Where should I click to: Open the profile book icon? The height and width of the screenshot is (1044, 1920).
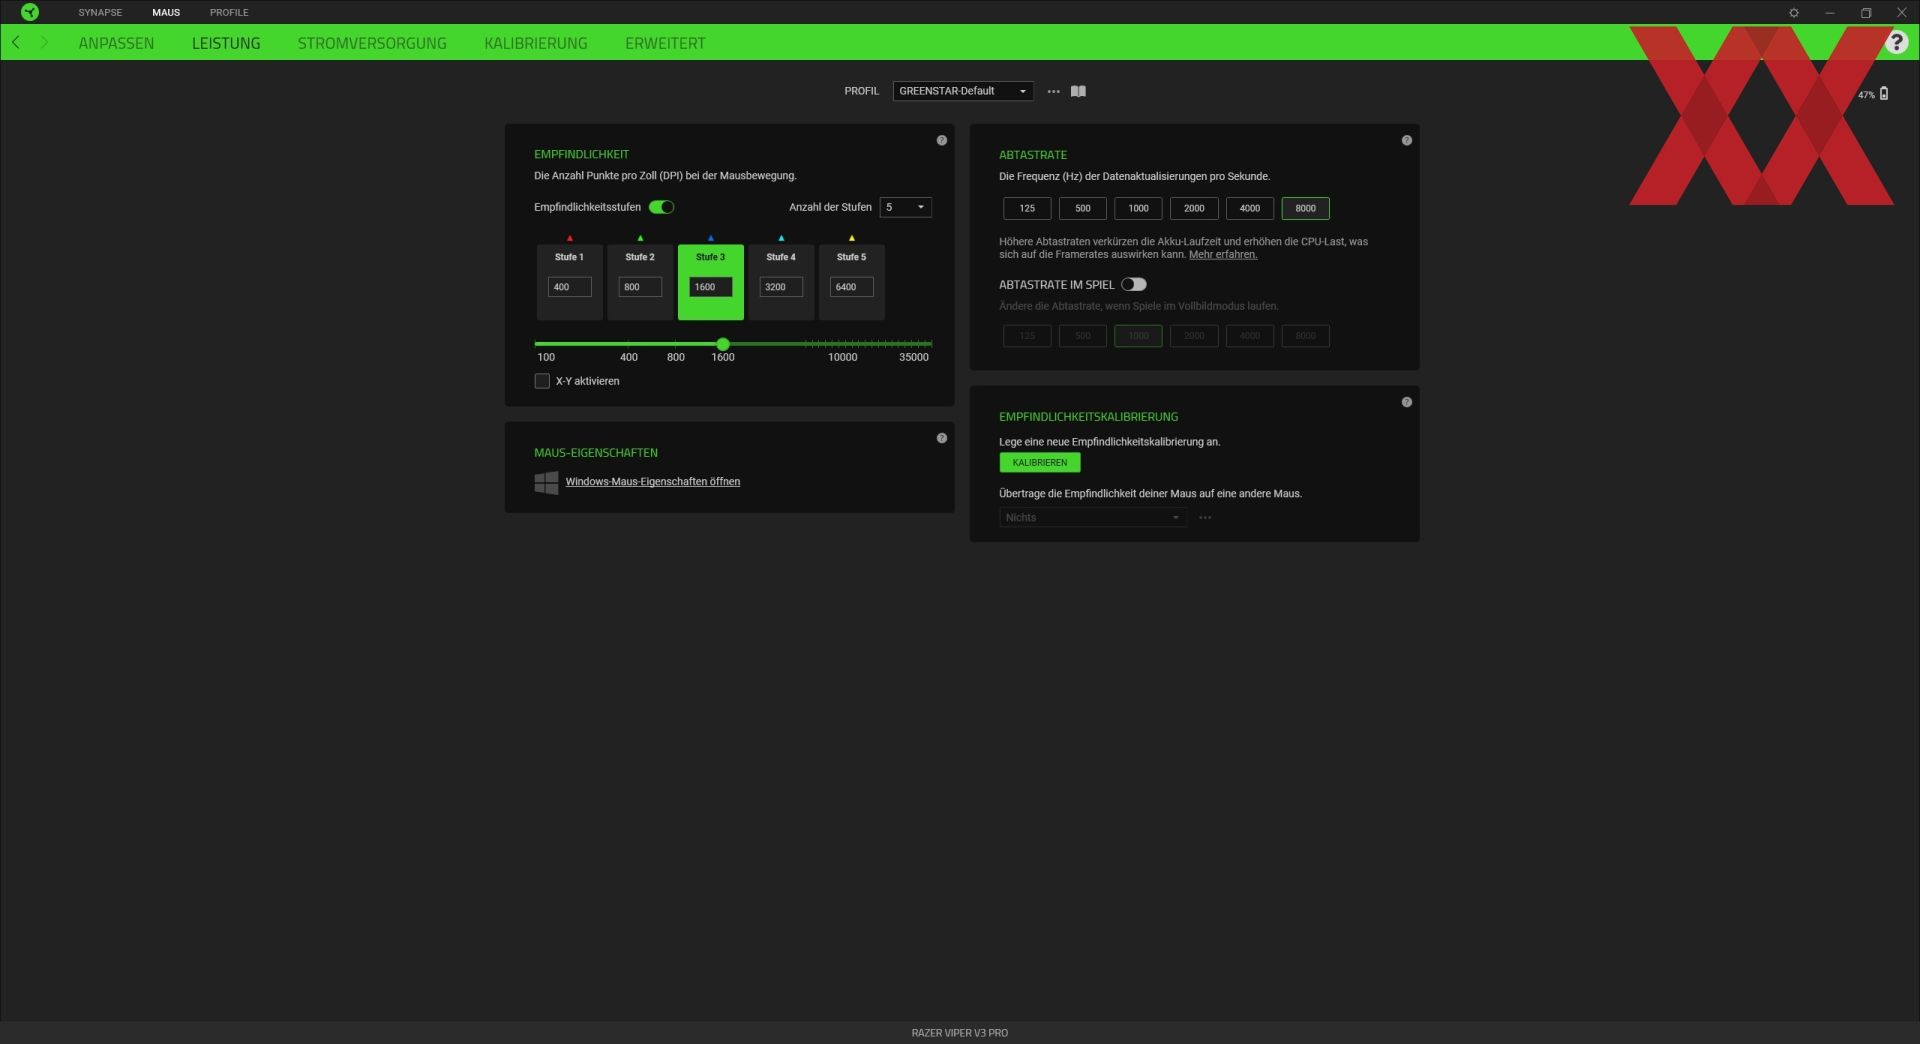pos(1078,91)
